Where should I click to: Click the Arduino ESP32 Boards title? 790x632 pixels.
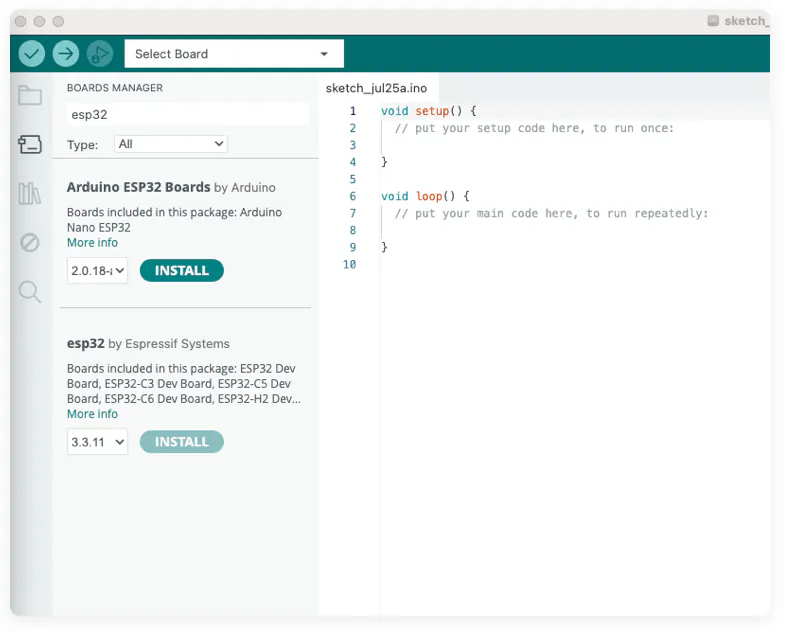[139, 187]
